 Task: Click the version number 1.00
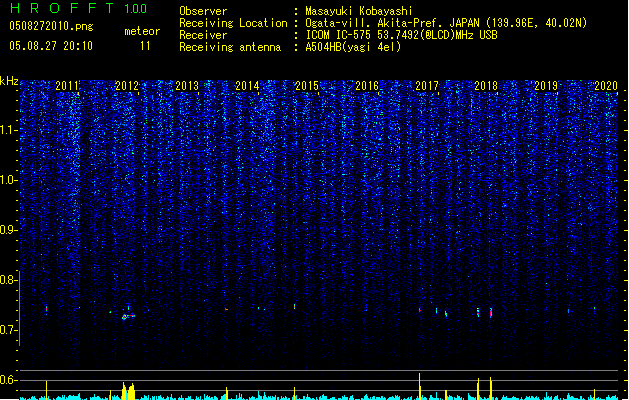coord(136,9)
